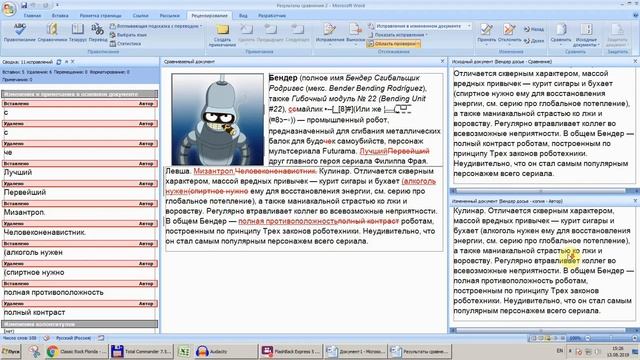Open Исправления в измененном документе dropdown
Viewport: 640px width, 360px height.
pyautogui.click(x=420, y=26)
